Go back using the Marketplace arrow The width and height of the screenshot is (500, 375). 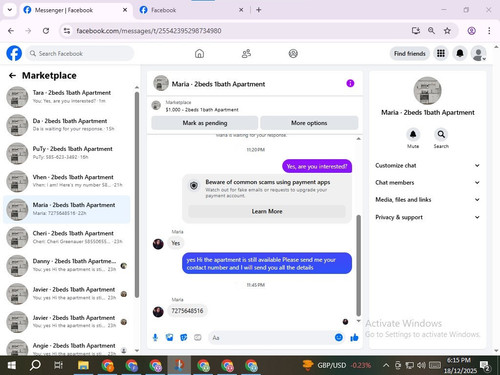tap(12, 76)
